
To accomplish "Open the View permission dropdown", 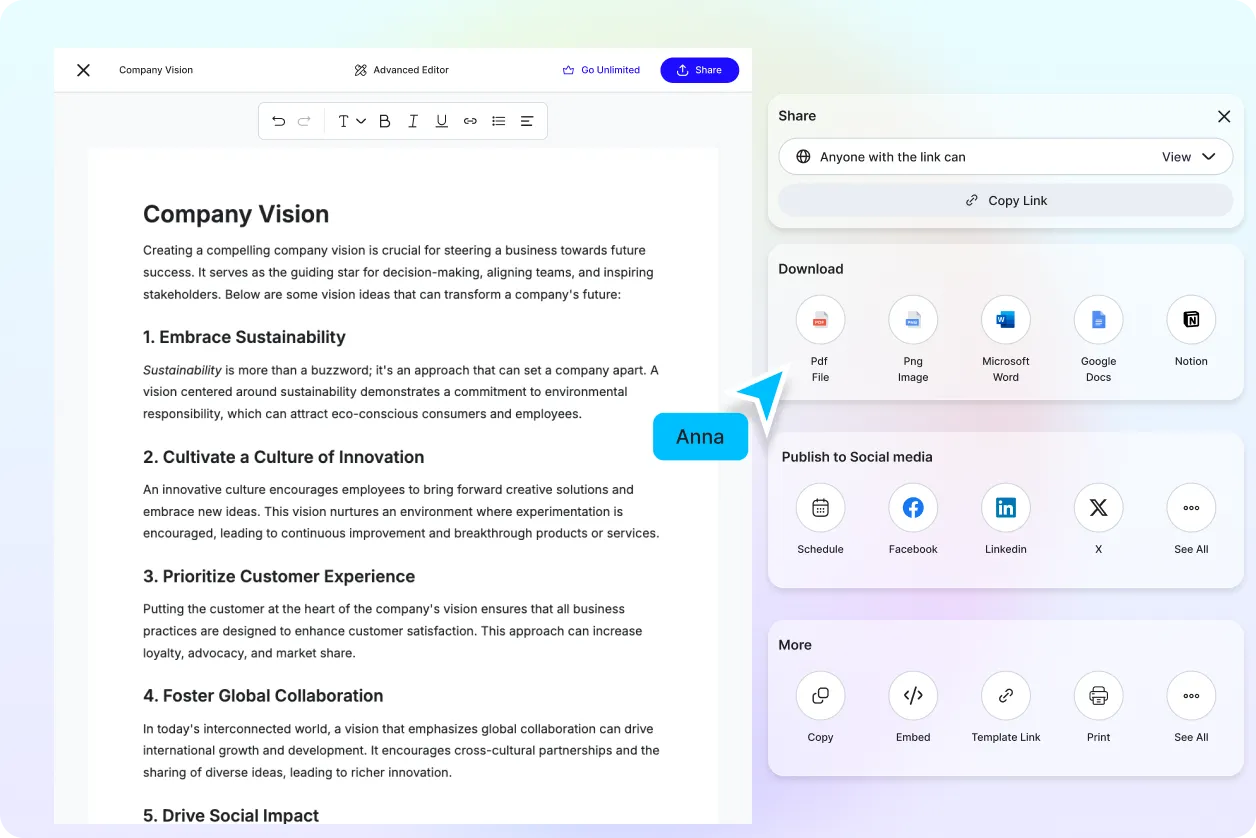I will [1188, 157].
